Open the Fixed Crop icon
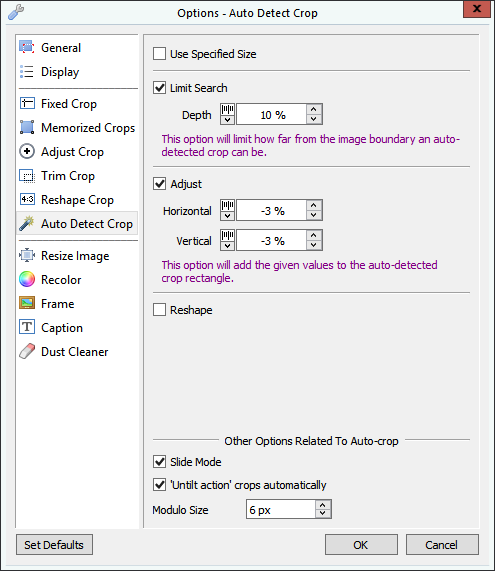This screenshot has height=571, width=495. pos(27,103)
